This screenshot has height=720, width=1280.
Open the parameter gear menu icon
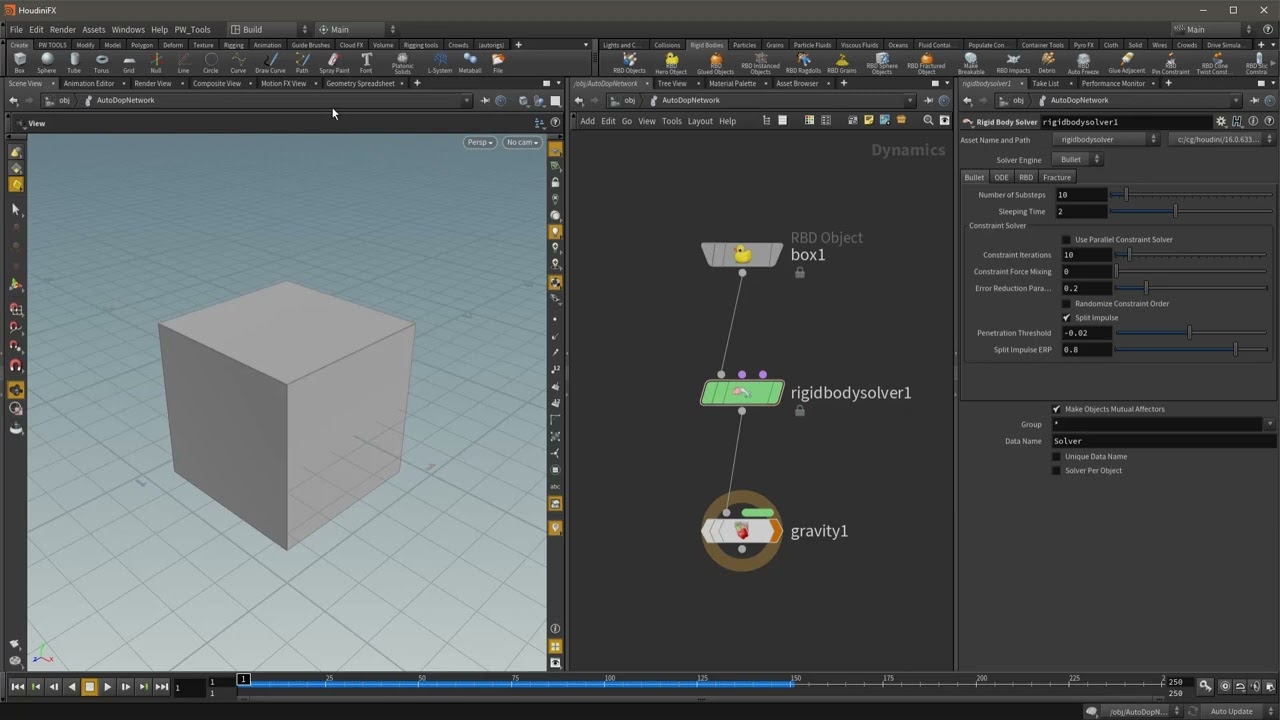(x=1221, y=122)
